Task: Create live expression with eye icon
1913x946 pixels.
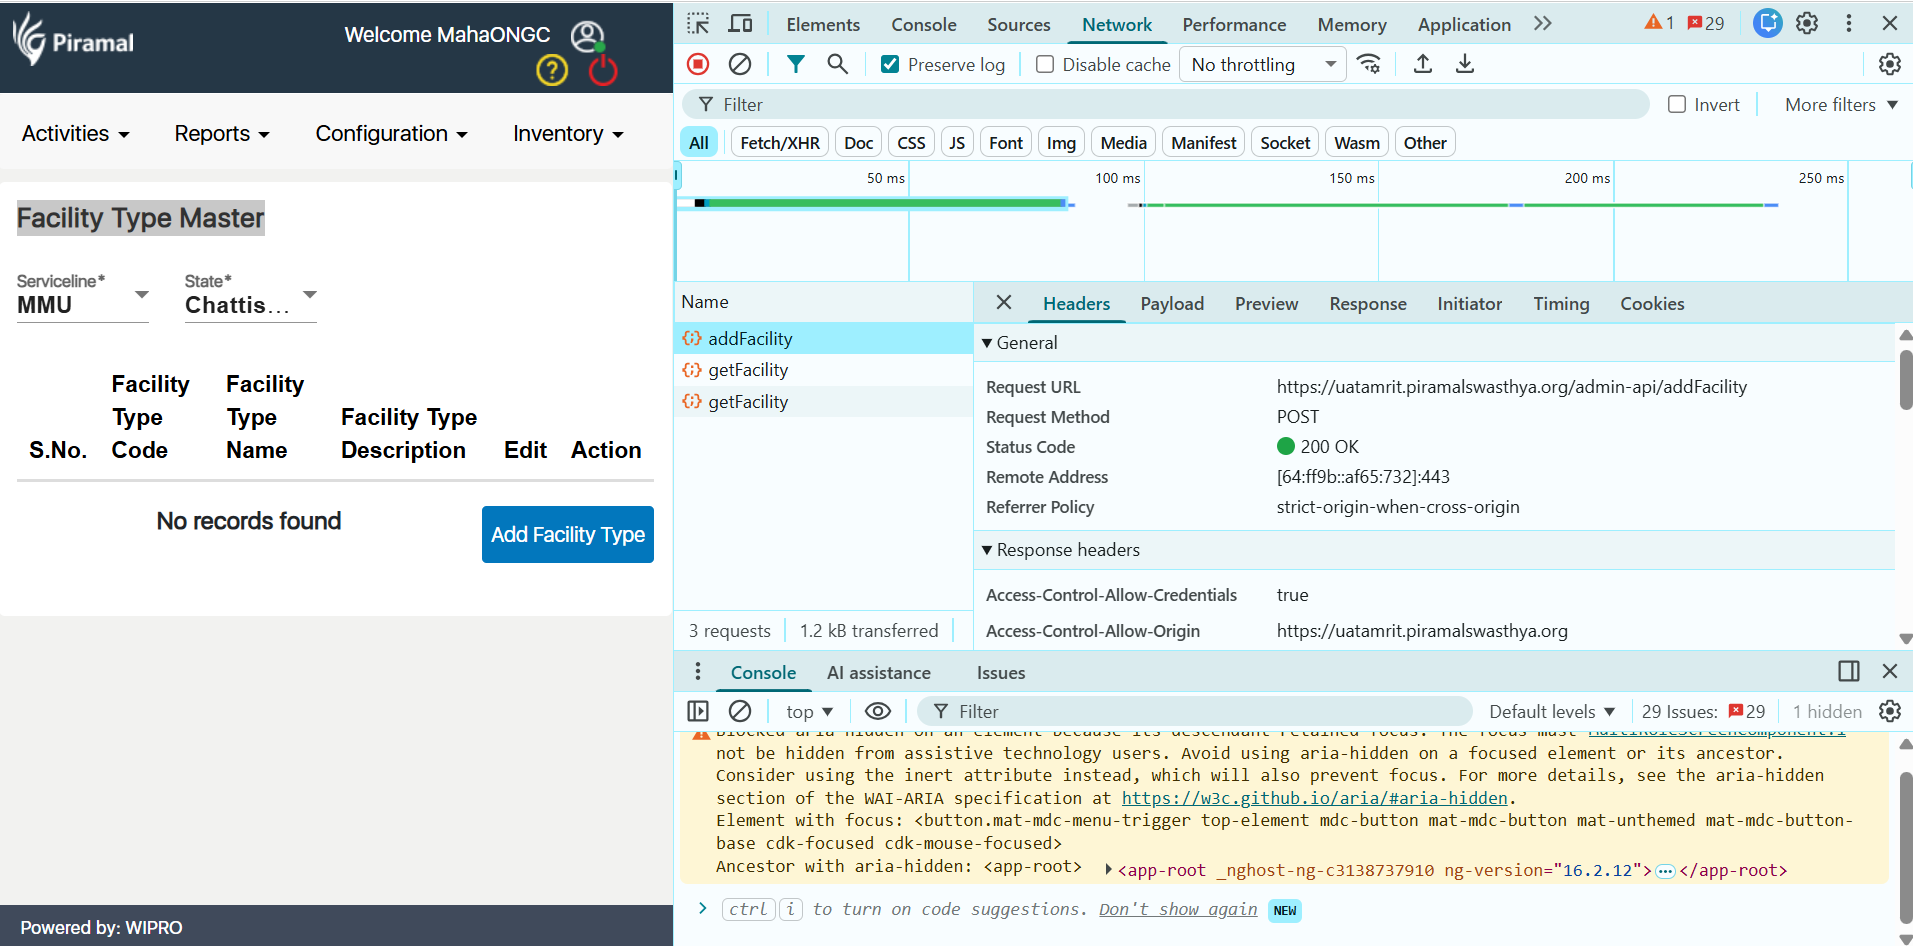Action: 877,711
